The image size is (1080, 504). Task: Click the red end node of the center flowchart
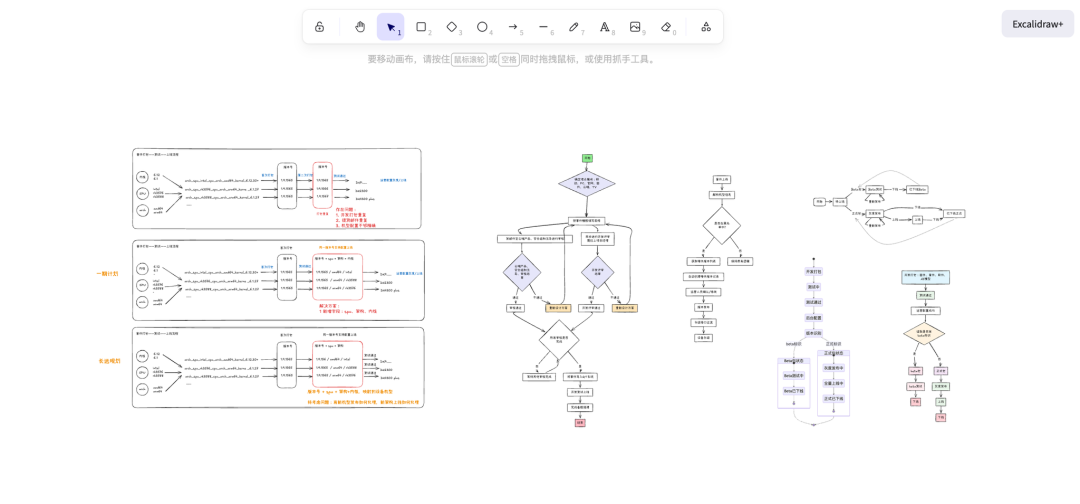[x=580, y=423]
